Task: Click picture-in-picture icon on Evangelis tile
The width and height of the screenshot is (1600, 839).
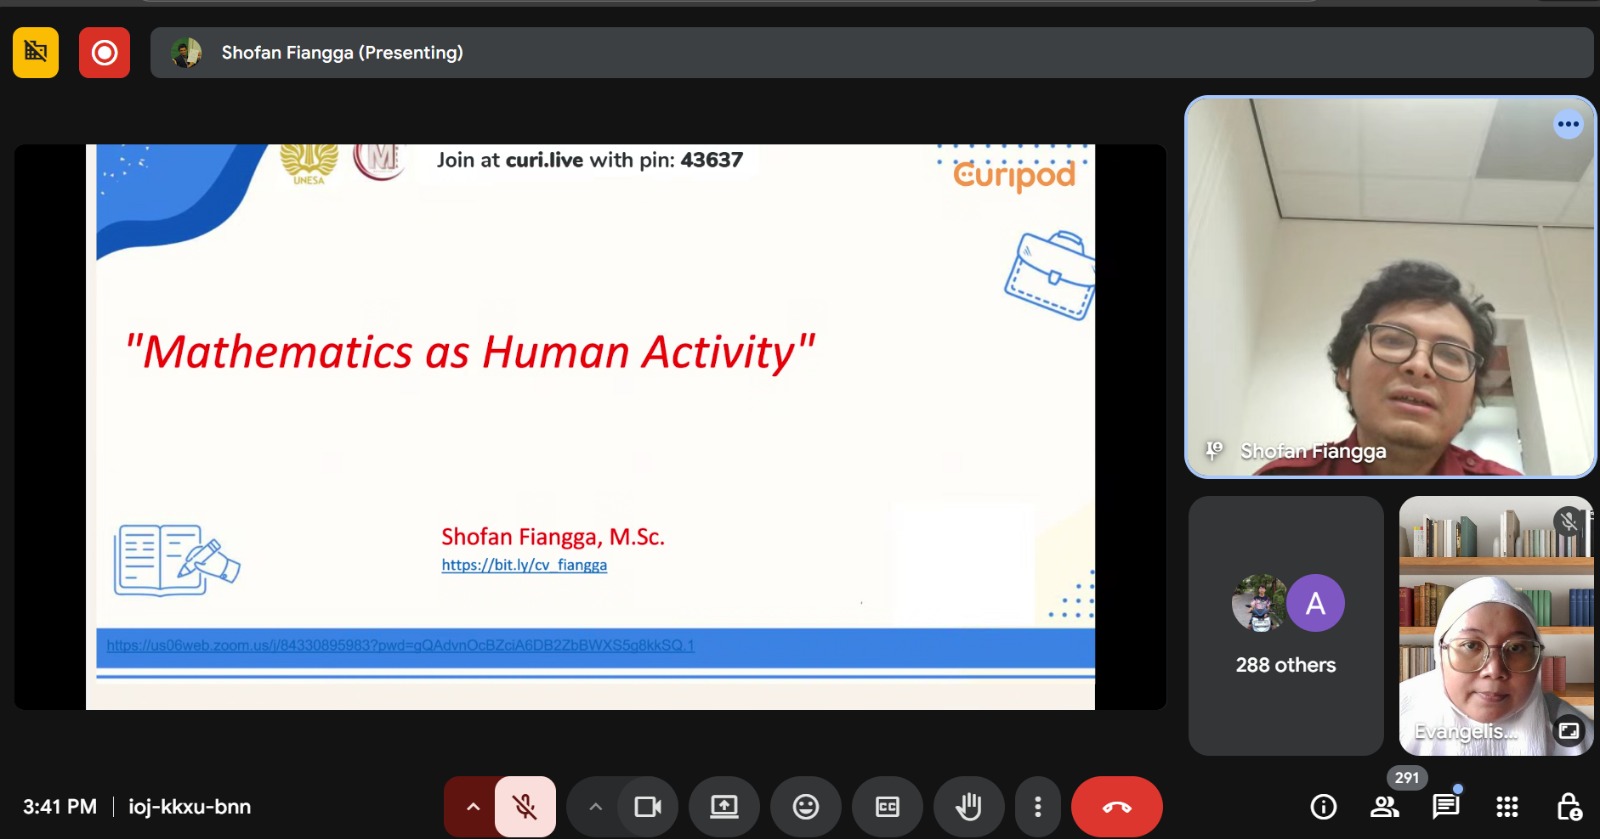Action: 1569,731
